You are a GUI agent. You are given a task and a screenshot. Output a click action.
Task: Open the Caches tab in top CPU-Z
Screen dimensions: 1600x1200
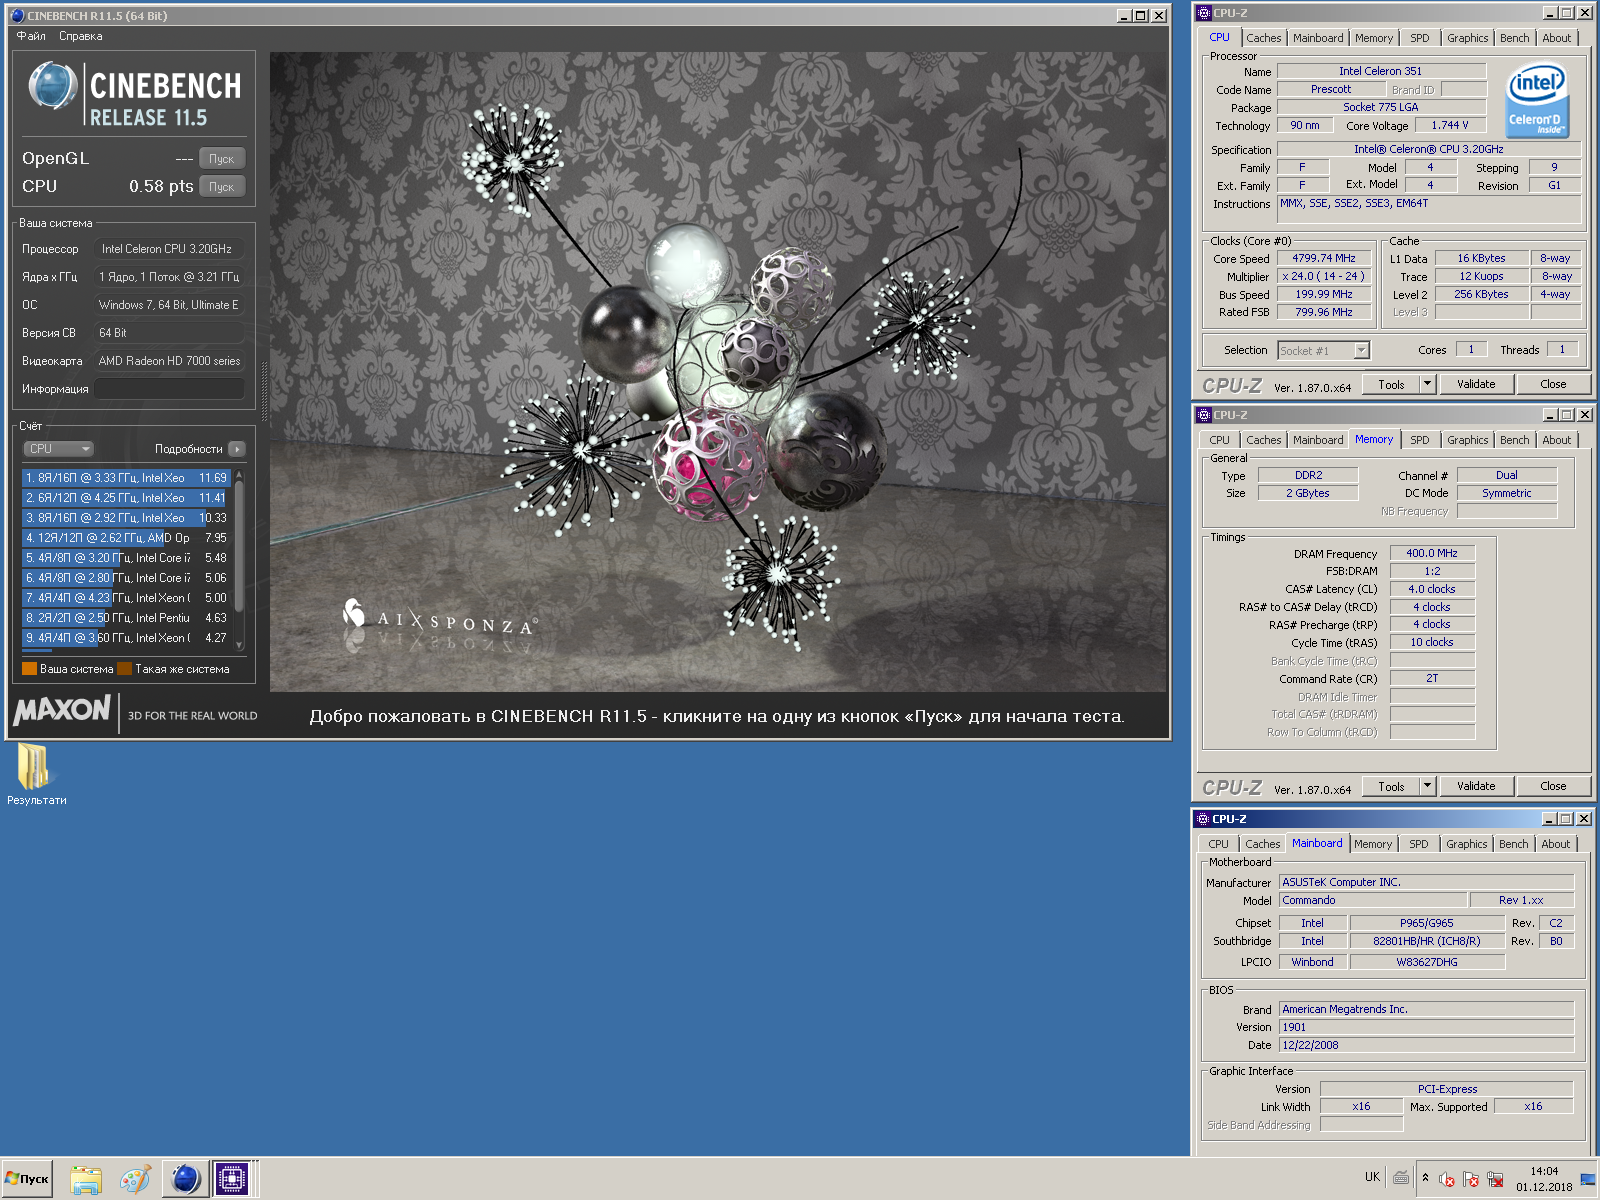(x=1264, y=38)
